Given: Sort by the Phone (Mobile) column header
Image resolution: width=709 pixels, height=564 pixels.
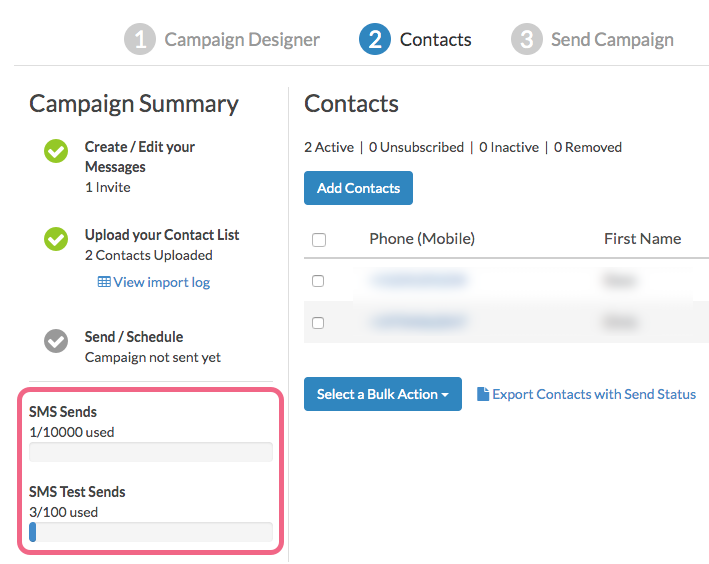Looking at the screenshot, I should click(x=422, y=238).
